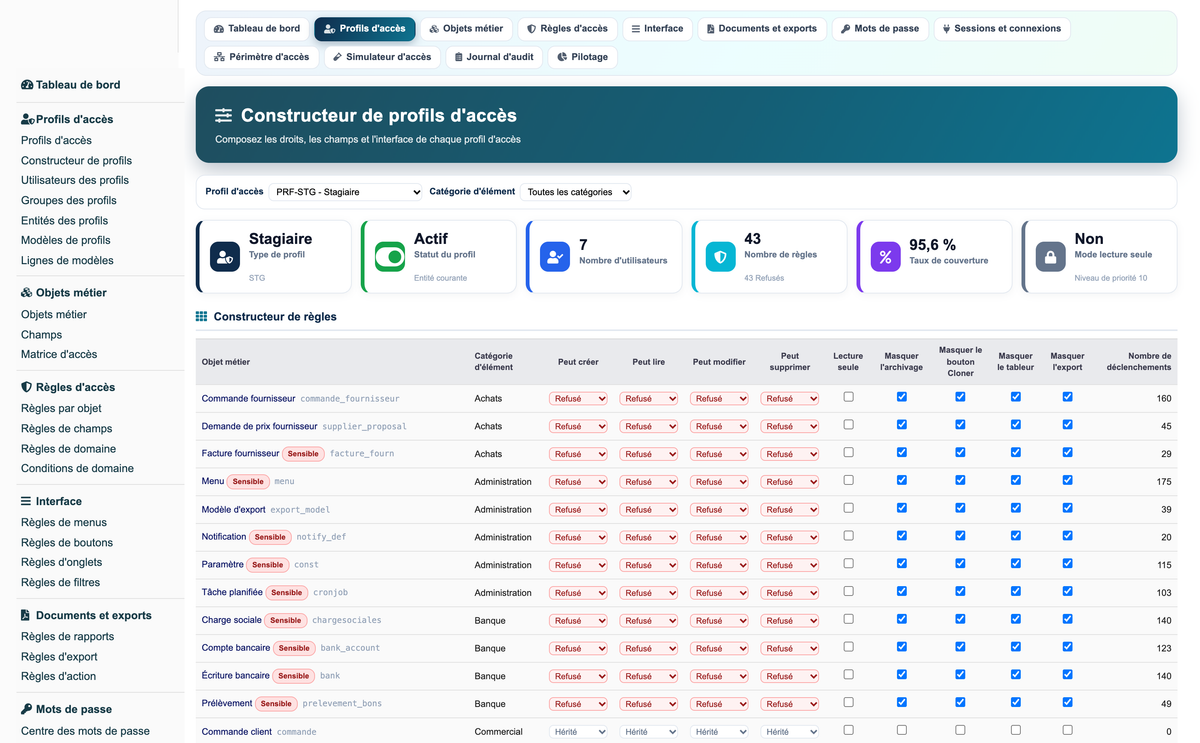Open Matrice d'accès sidebar link
Viewport: 1200px width, 743px height.
[59, 355]
